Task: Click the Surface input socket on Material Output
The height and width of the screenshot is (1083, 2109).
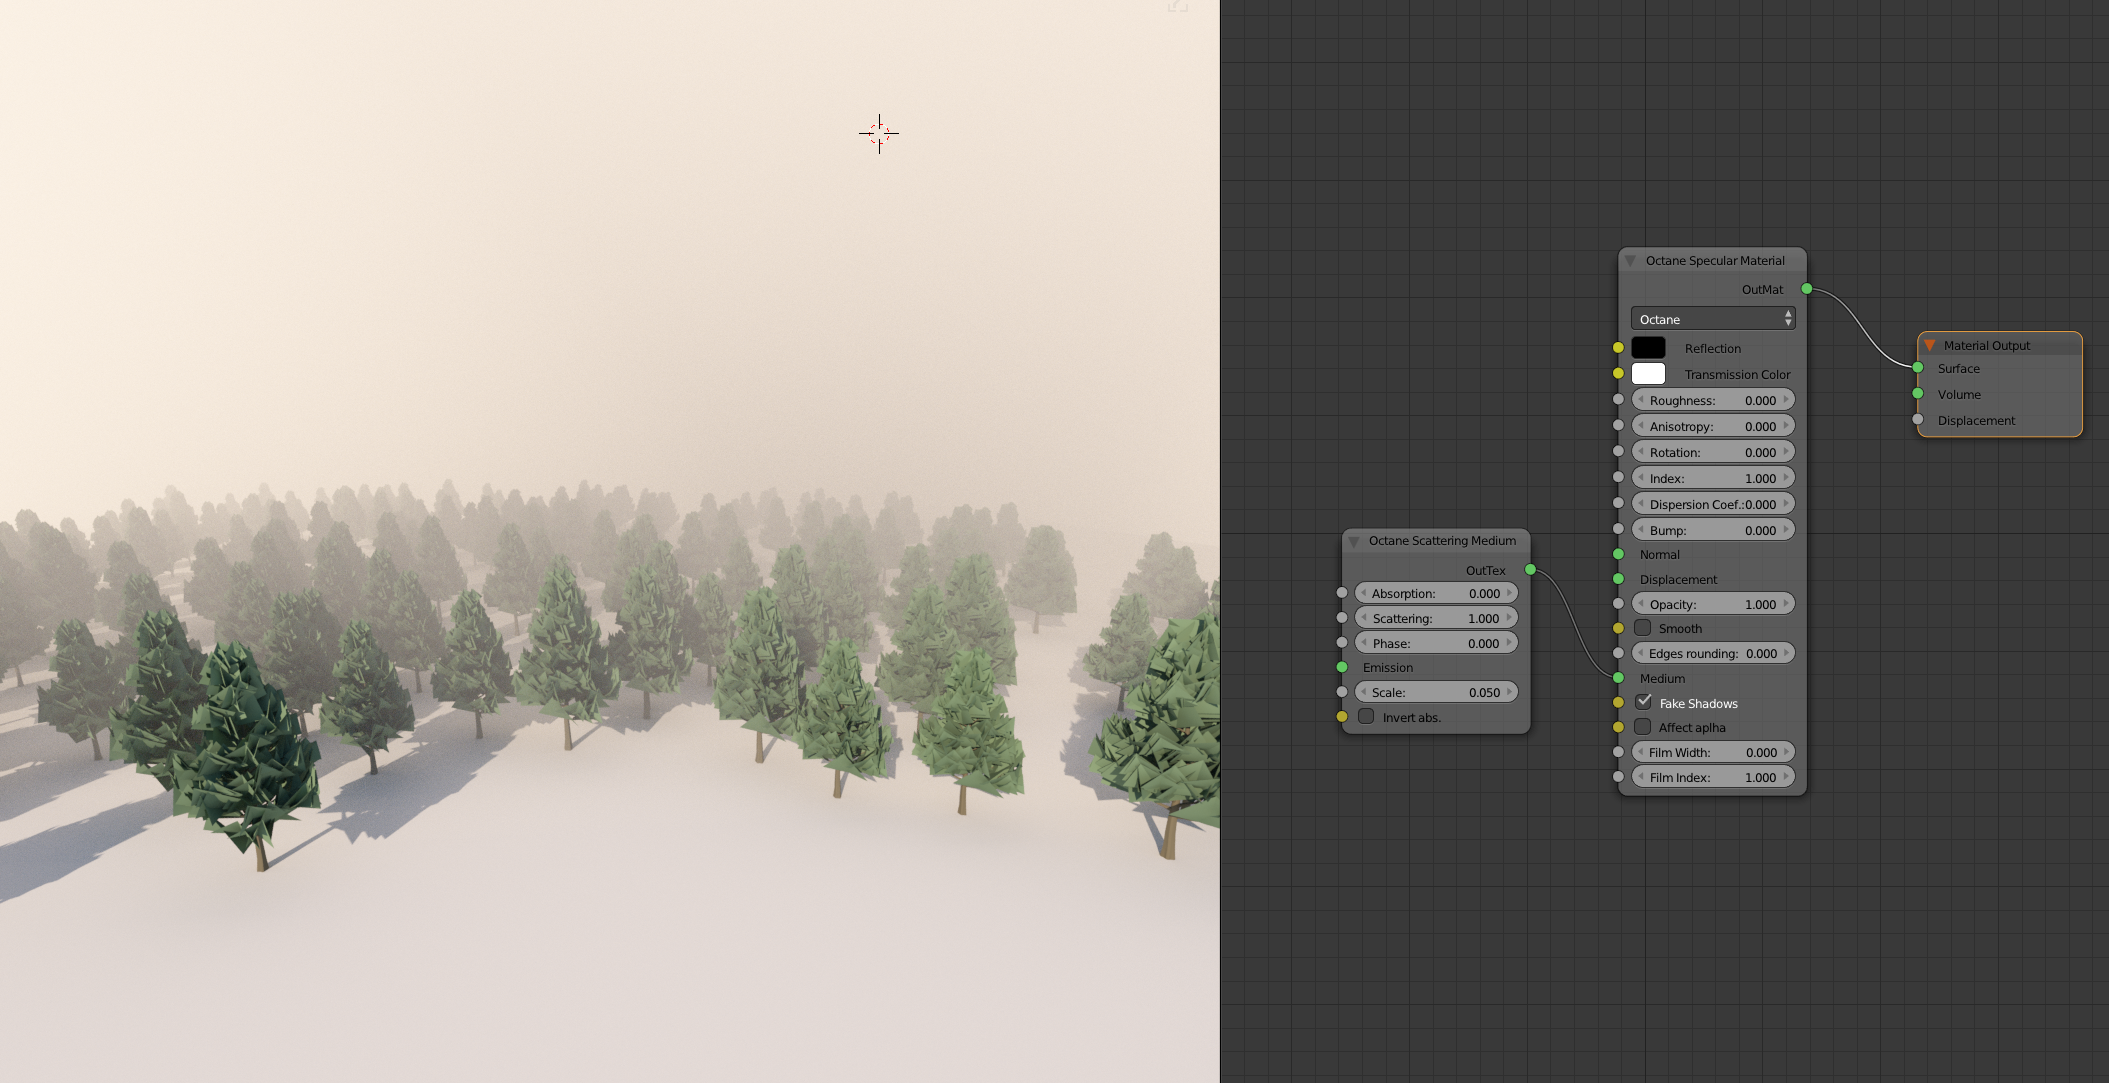Action: click(x=1918, y=368)
